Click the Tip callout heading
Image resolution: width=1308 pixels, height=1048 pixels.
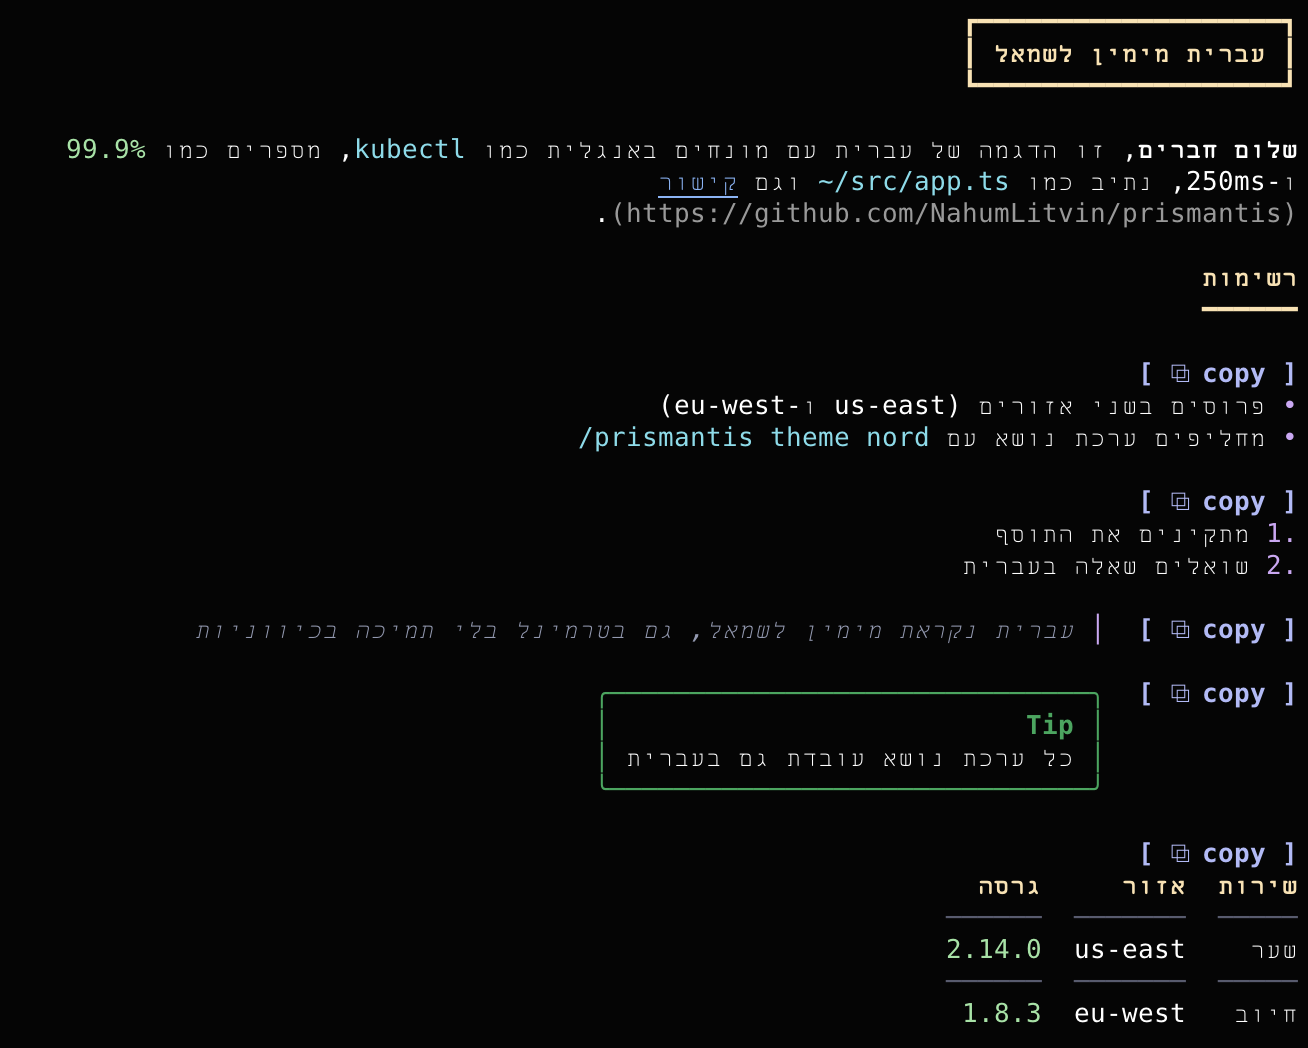1050,725
